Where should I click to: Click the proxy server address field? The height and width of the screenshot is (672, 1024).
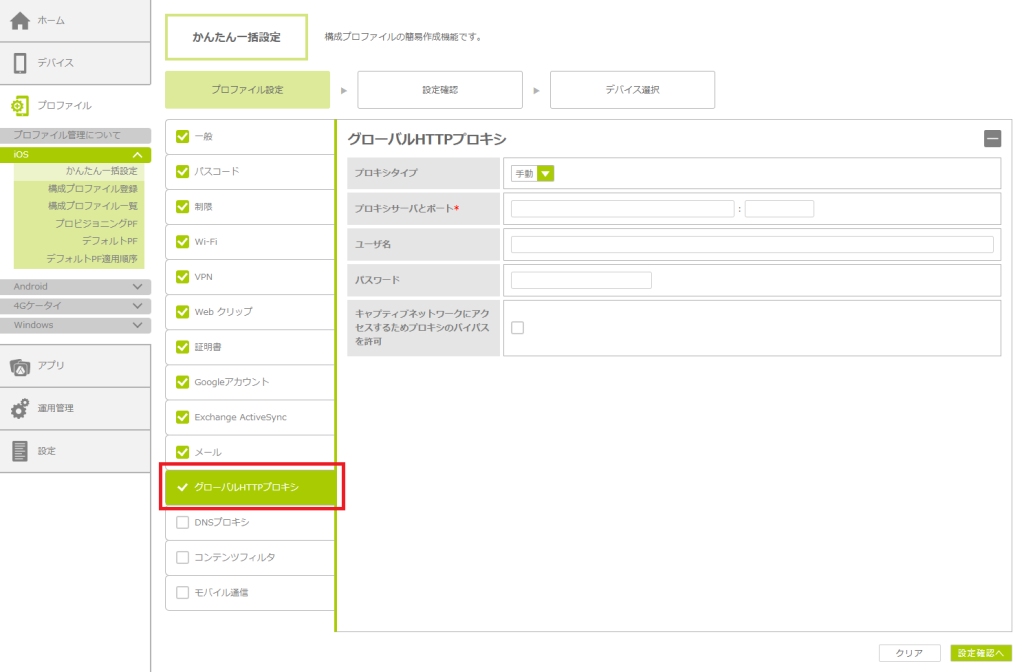[x=622, y=209]
